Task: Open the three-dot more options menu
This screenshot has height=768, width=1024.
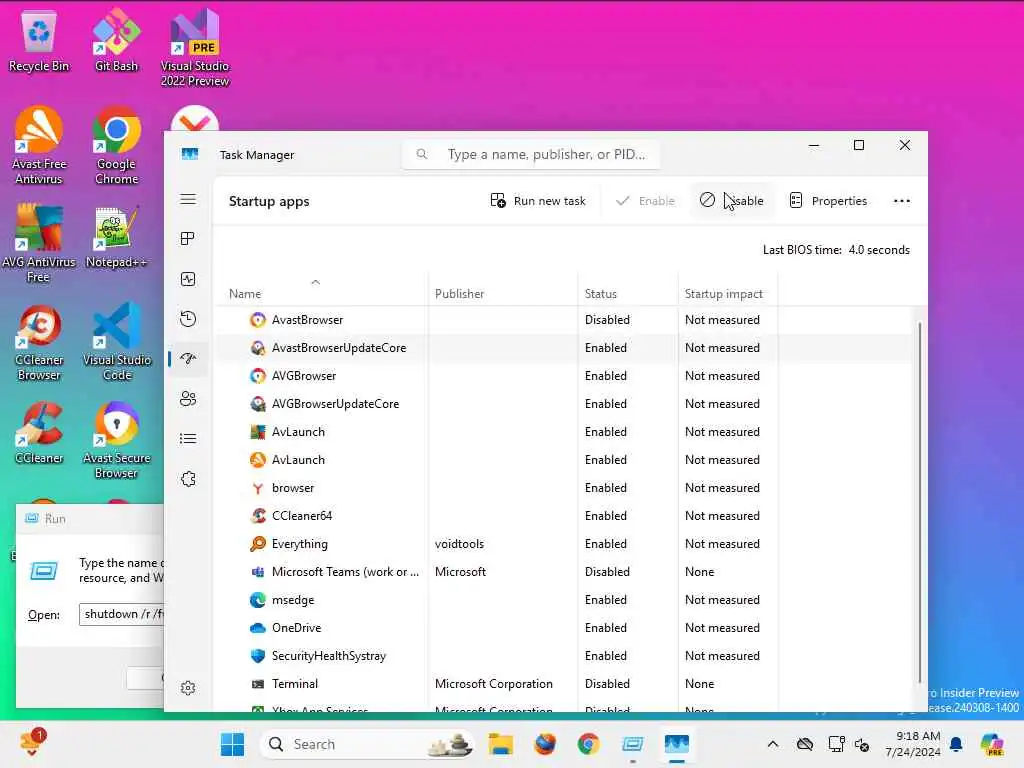Action: pyautogui.click(x=901, y=200)
